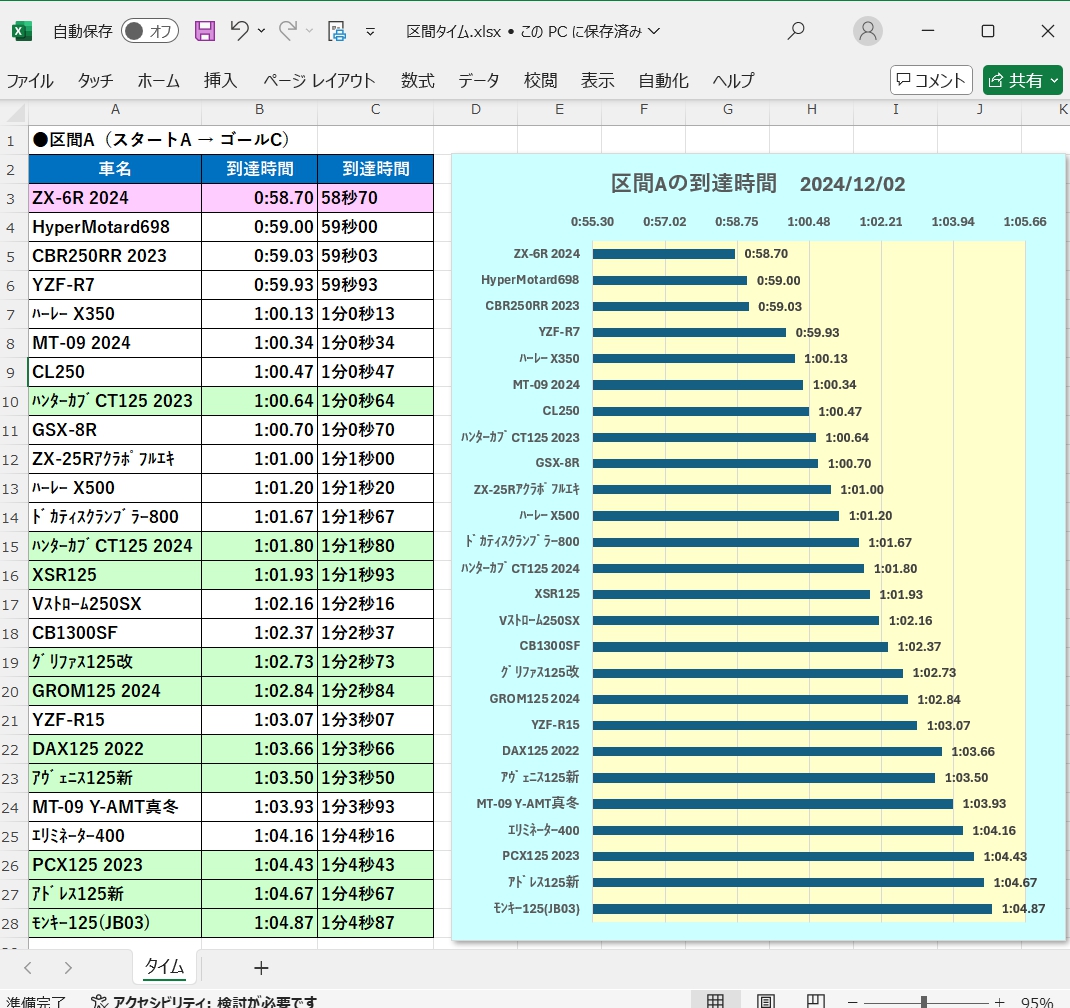This screenshot has height=1008, width=1070.
Task: Open the 校閲 ribbon tab
Action: coord(540,81)
